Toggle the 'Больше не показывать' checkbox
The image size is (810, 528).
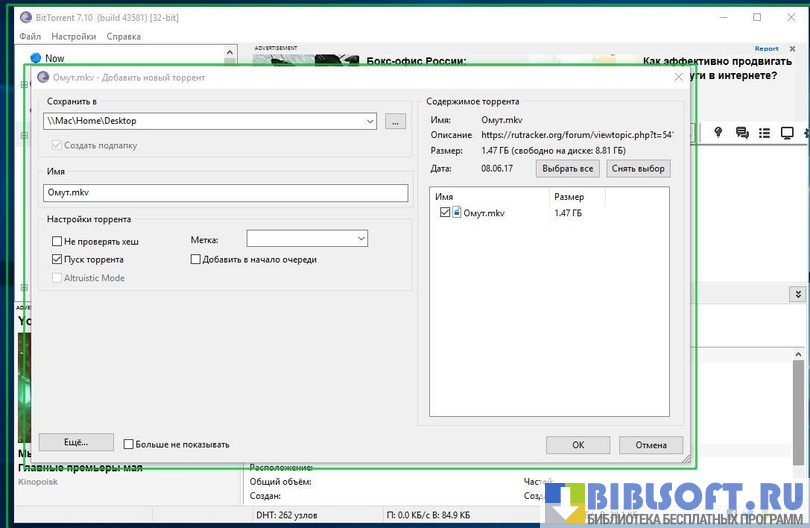pos(129,444)
